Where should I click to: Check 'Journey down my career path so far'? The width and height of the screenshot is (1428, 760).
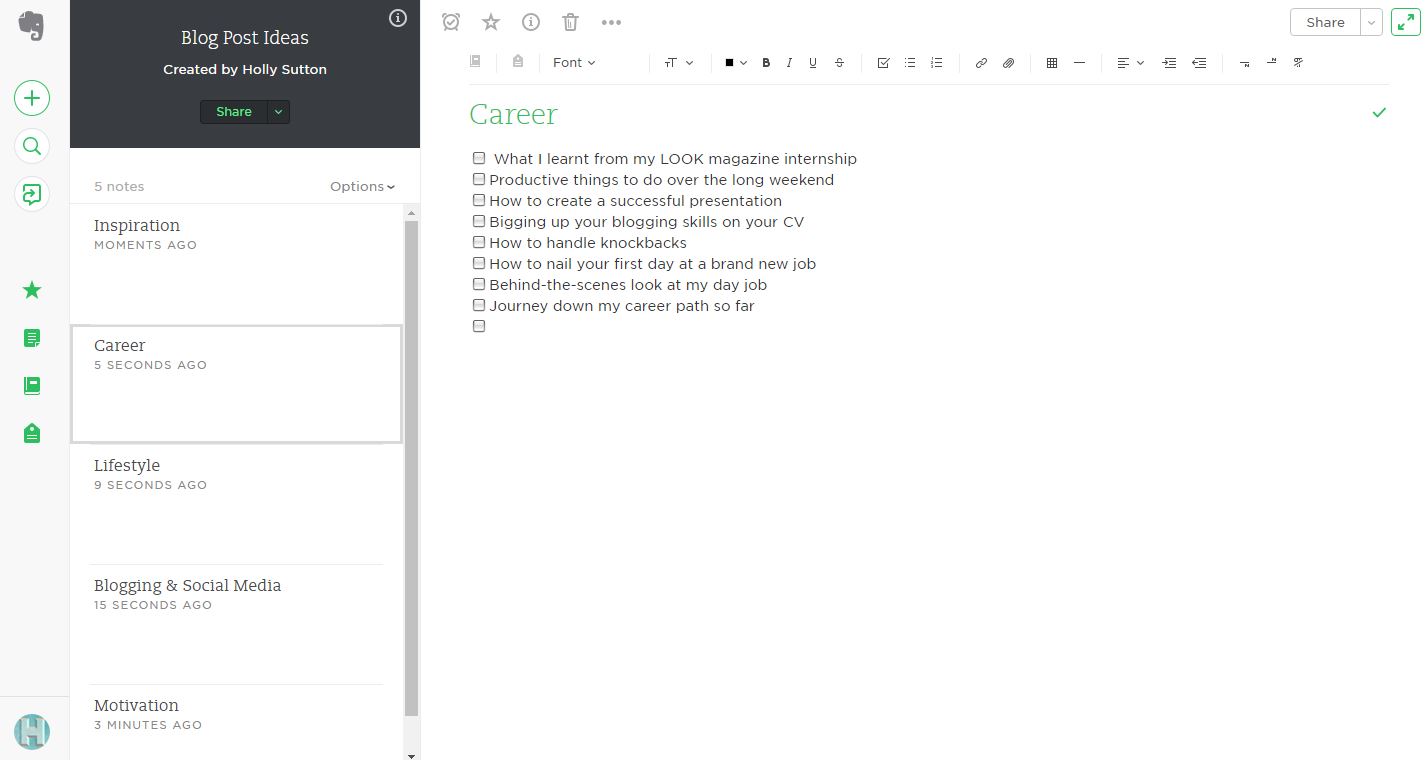479,305
